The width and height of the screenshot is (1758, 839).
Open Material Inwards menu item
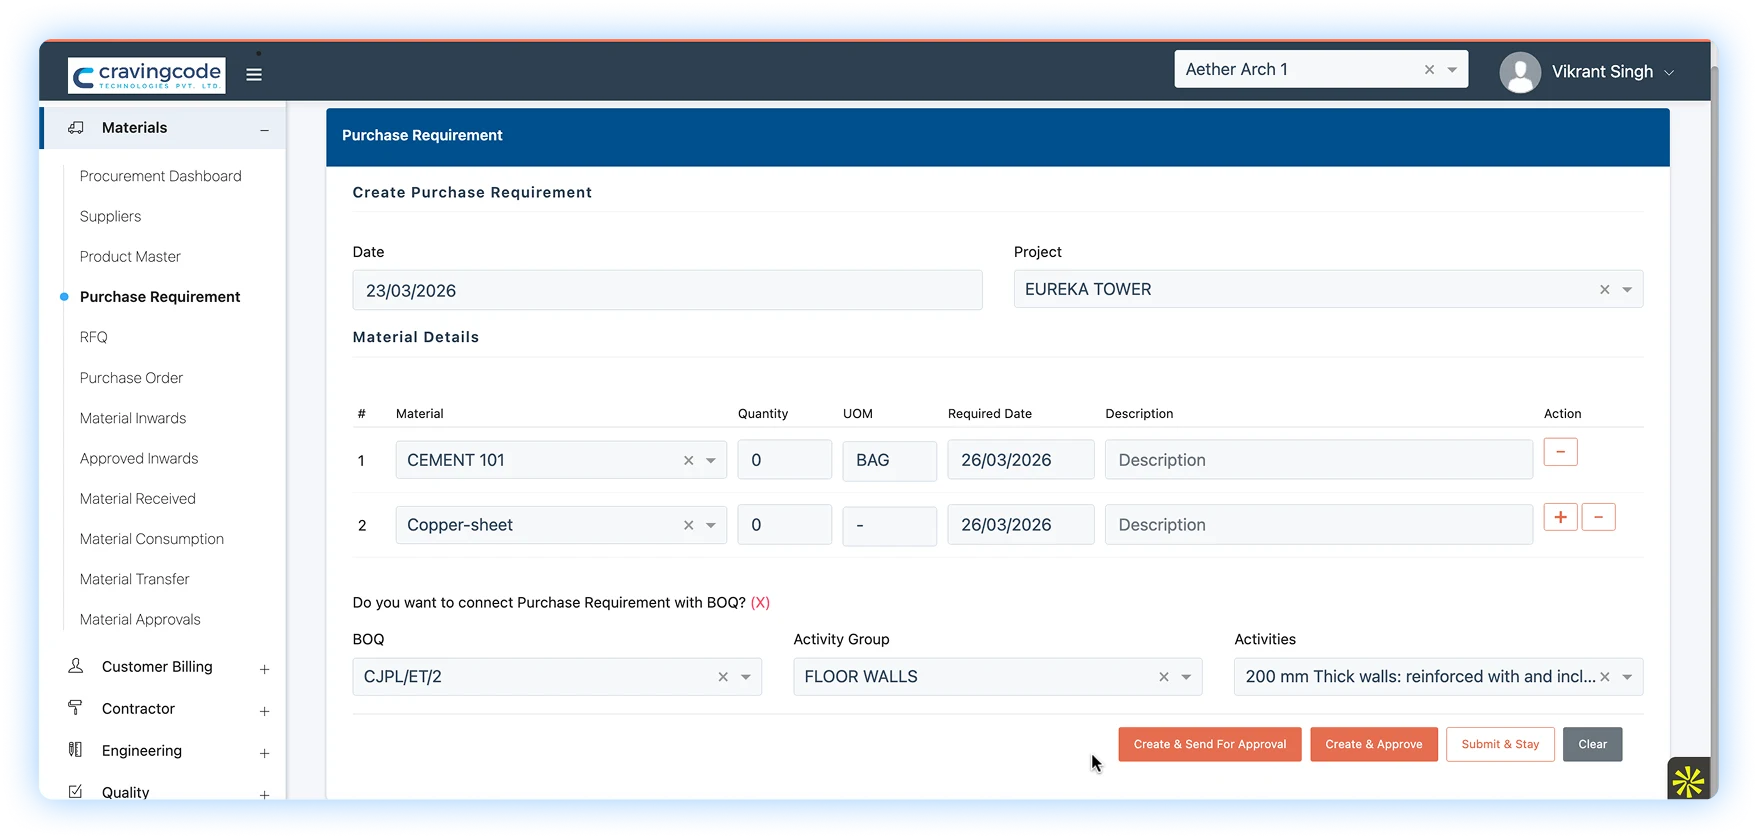133,418
